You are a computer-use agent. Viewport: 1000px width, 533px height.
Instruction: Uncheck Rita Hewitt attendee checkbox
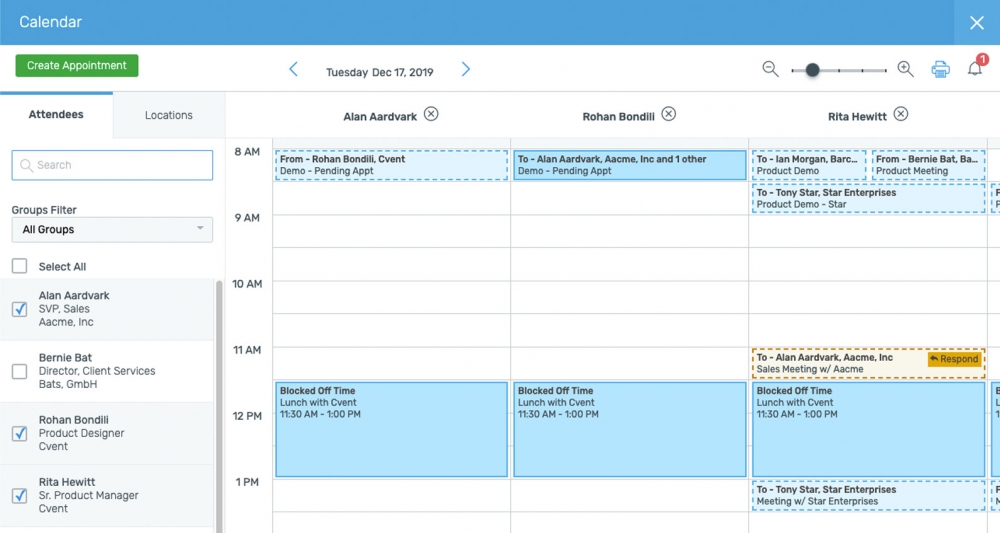pos(20,495)
